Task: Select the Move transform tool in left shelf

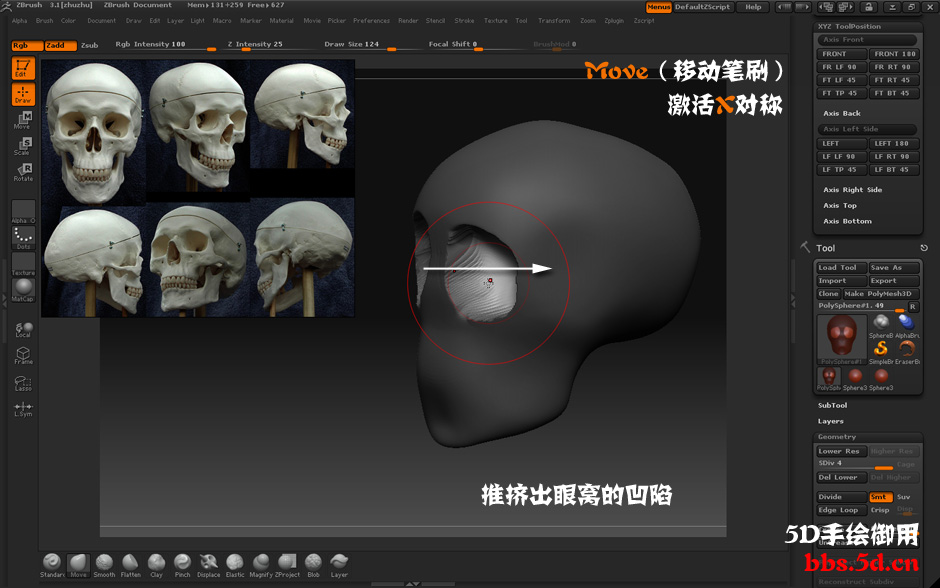Action: click(x=23, y=120)
